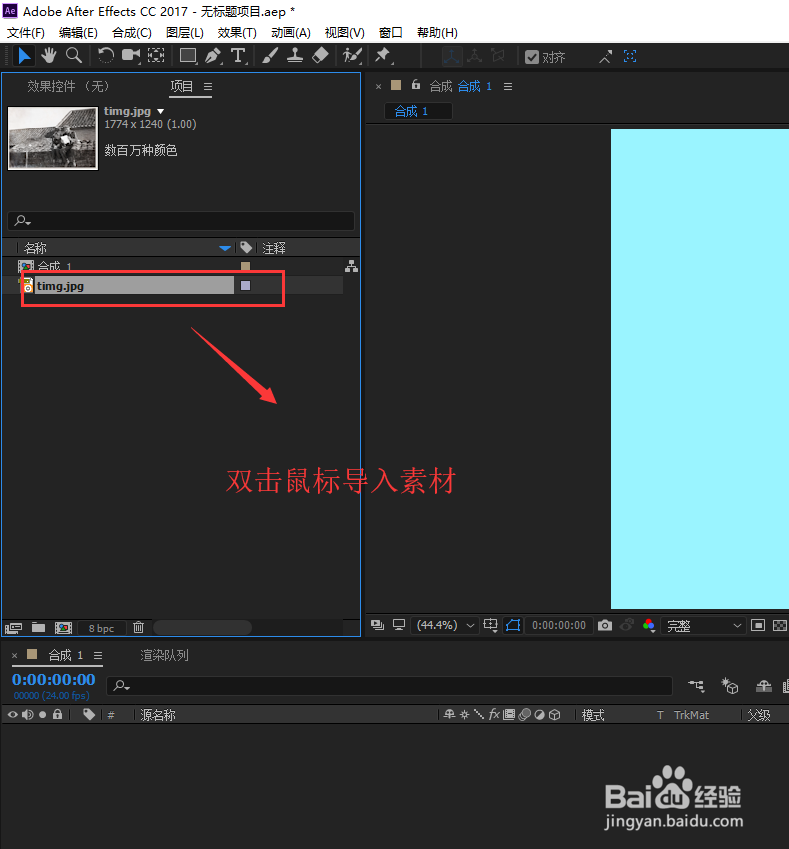The height and width of the screenshot is (849, 789).
Task: Open the 编辑(E) menu
Action: pyautogui.click(x=78, y=33)
